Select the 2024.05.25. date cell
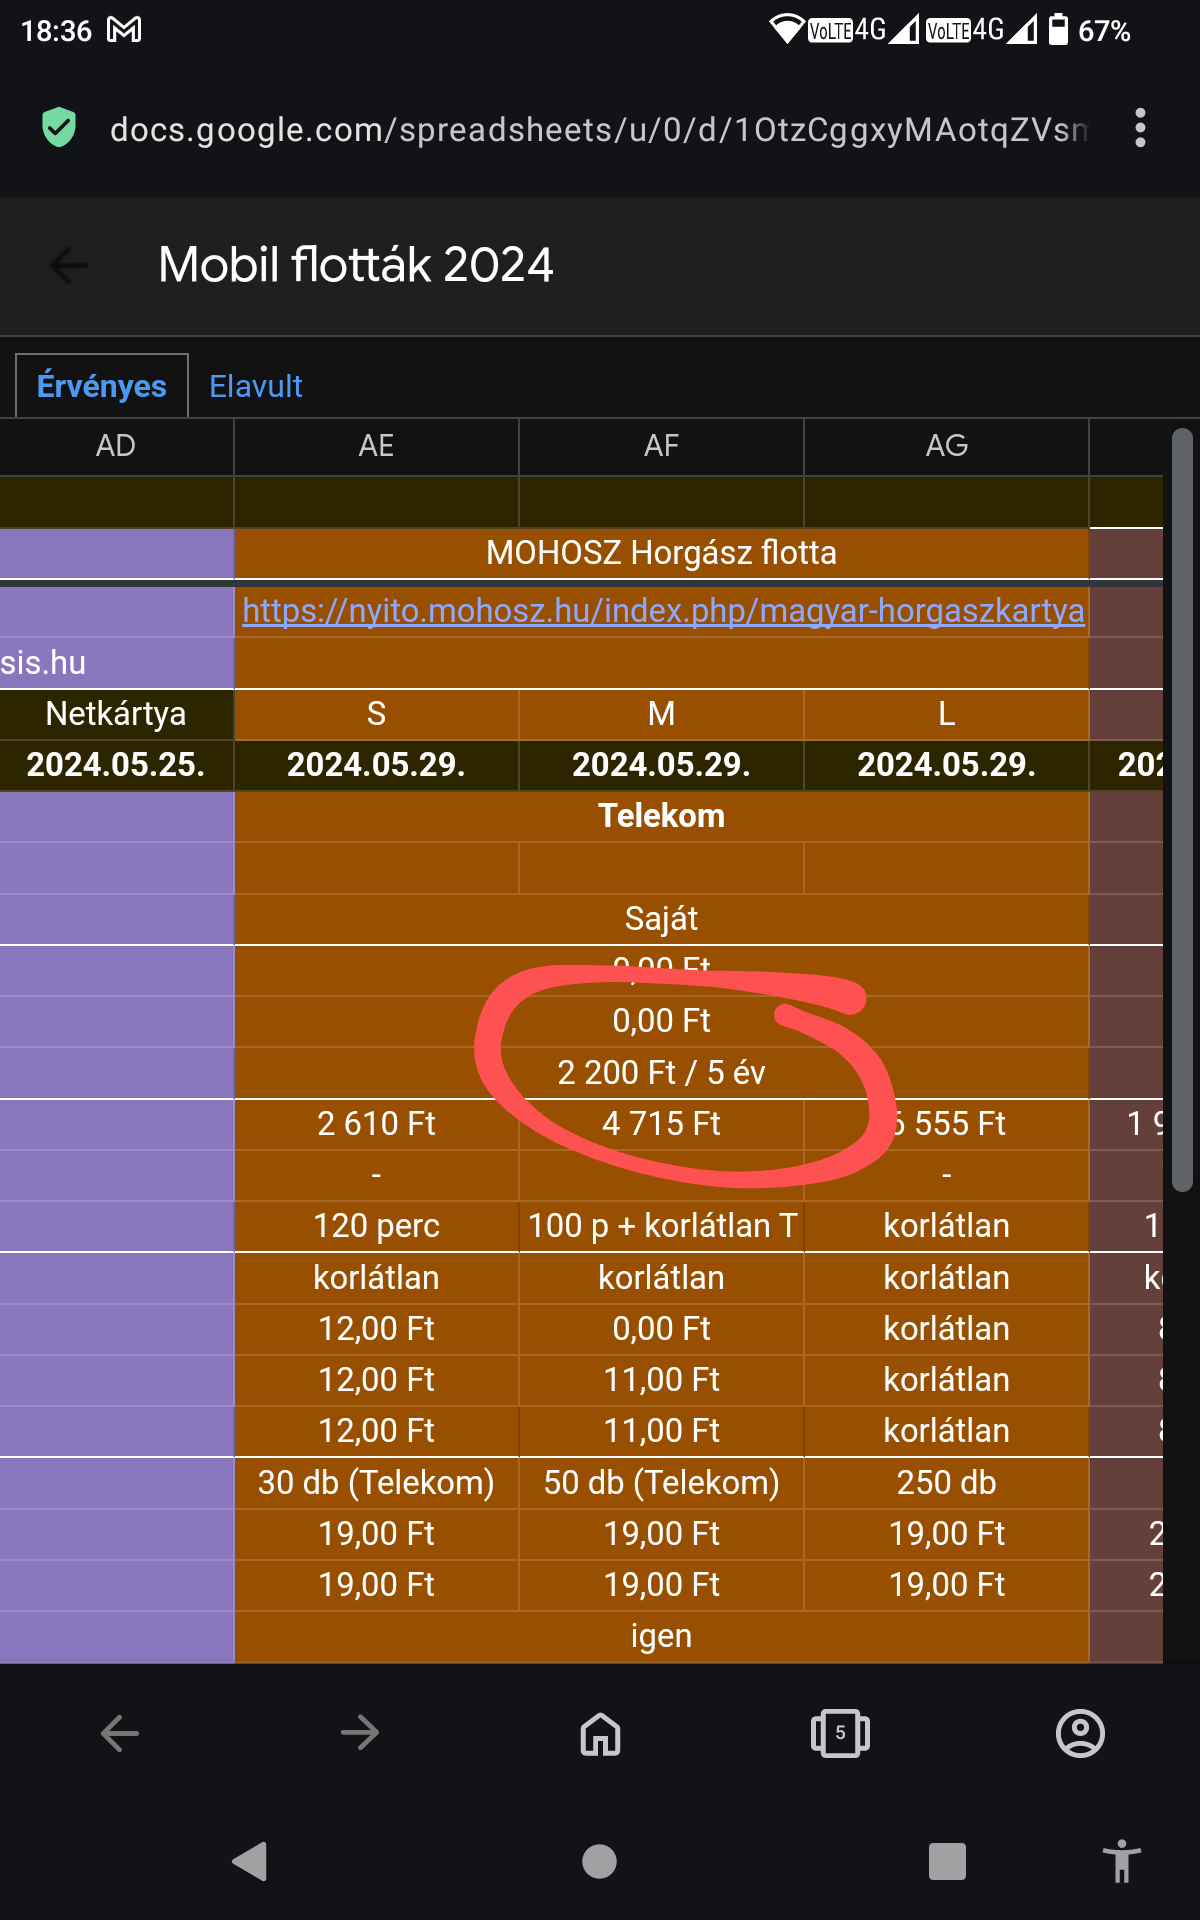Image resolution: width=1200 pixels, height=1920 pixels. click(116, 765)
